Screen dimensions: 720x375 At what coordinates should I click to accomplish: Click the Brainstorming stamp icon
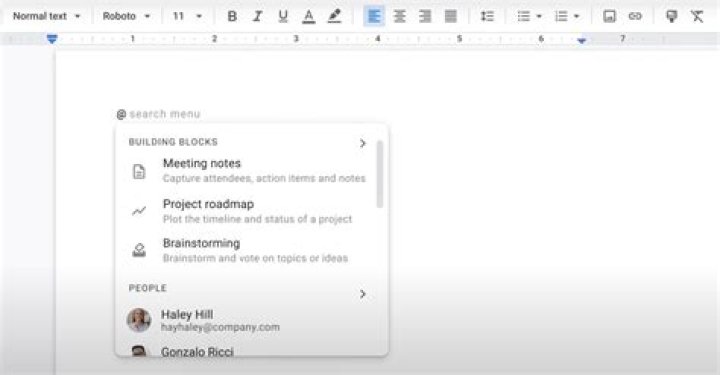(139, 250)
